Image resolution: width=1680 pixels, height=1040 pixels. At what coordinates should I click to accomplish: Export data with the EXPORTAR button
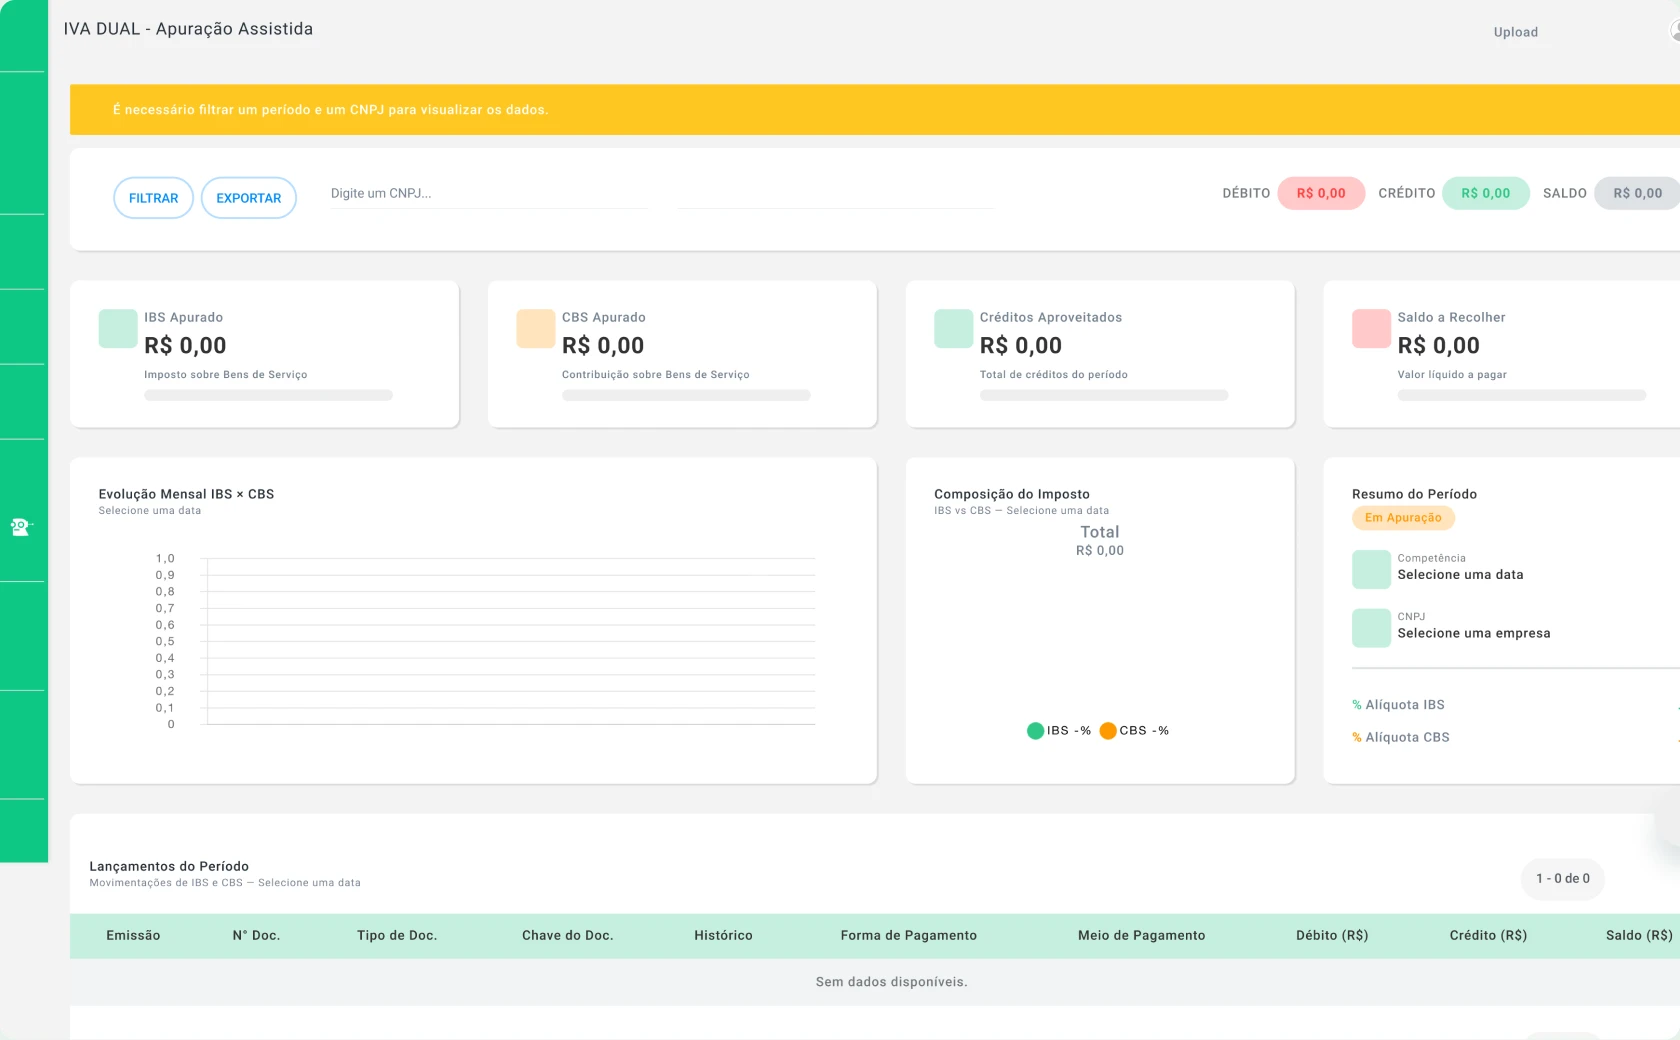[x=249, y=198]
